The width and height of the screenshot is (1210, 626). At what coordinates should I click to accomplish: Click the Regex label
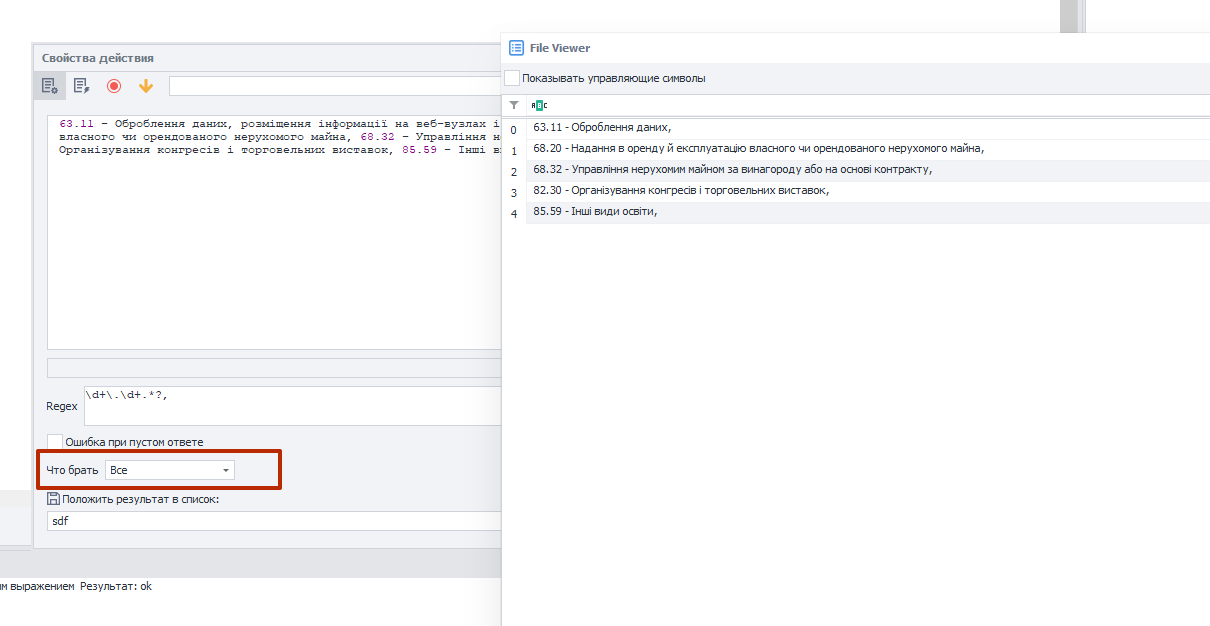pyautogui.click(x=62, y=406)
